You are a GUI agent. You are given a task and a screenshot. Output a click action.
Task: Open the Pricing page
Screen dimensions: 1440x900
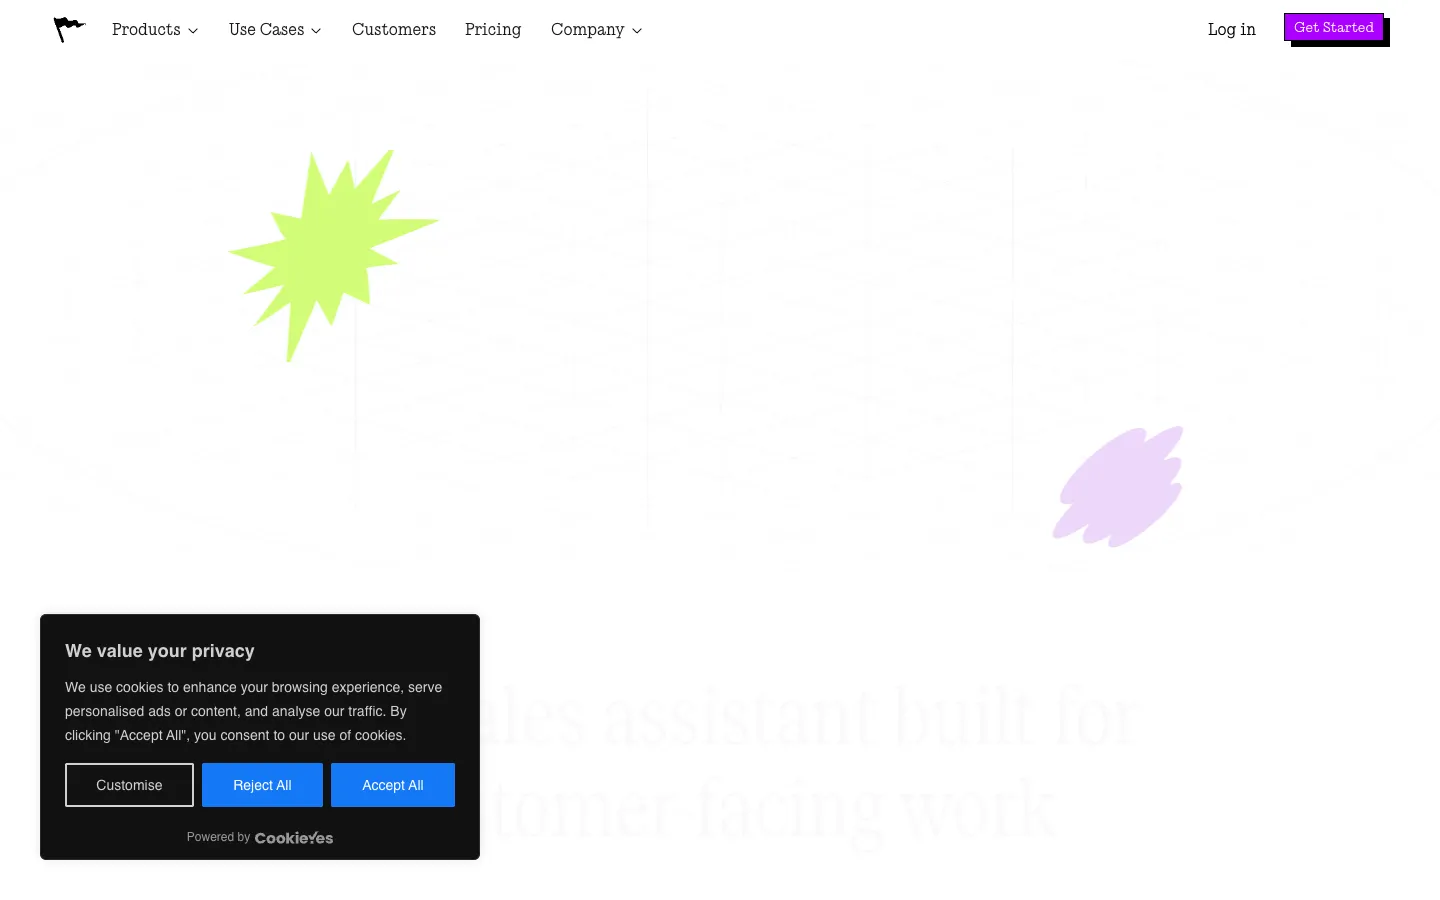tap(493, 30)
